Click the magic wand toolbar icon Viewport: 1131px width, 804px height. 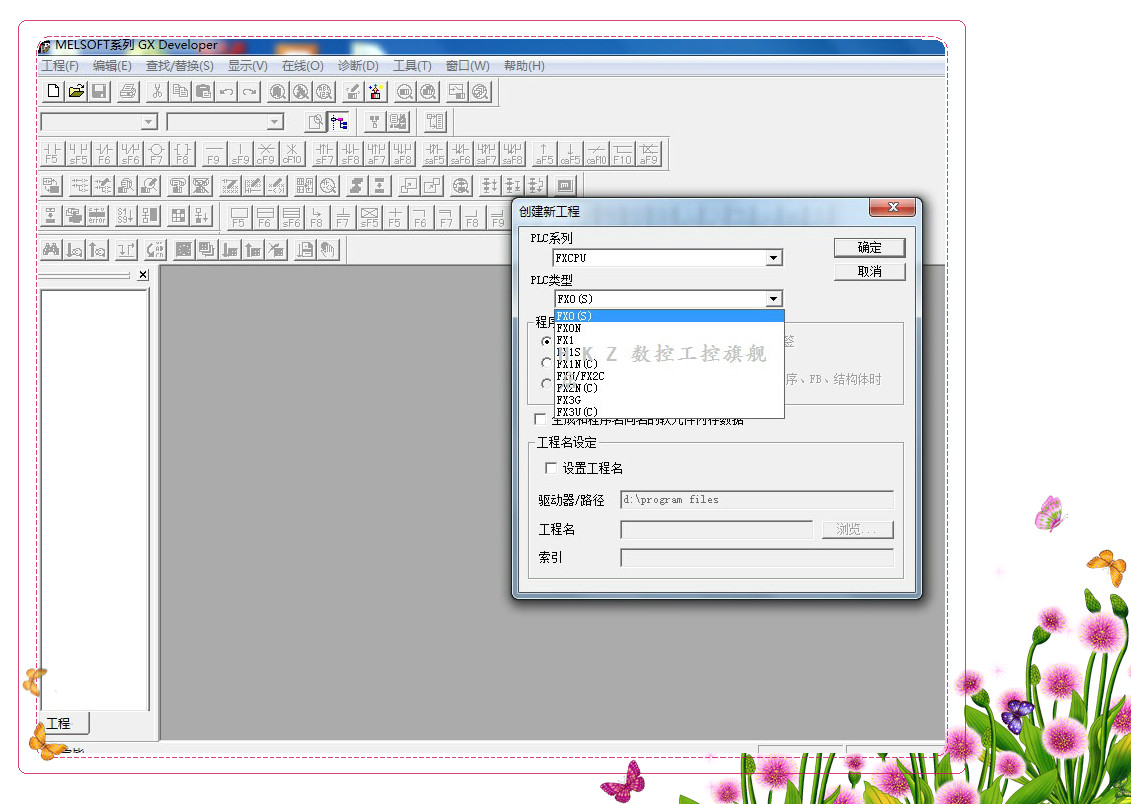coord(376,92)
